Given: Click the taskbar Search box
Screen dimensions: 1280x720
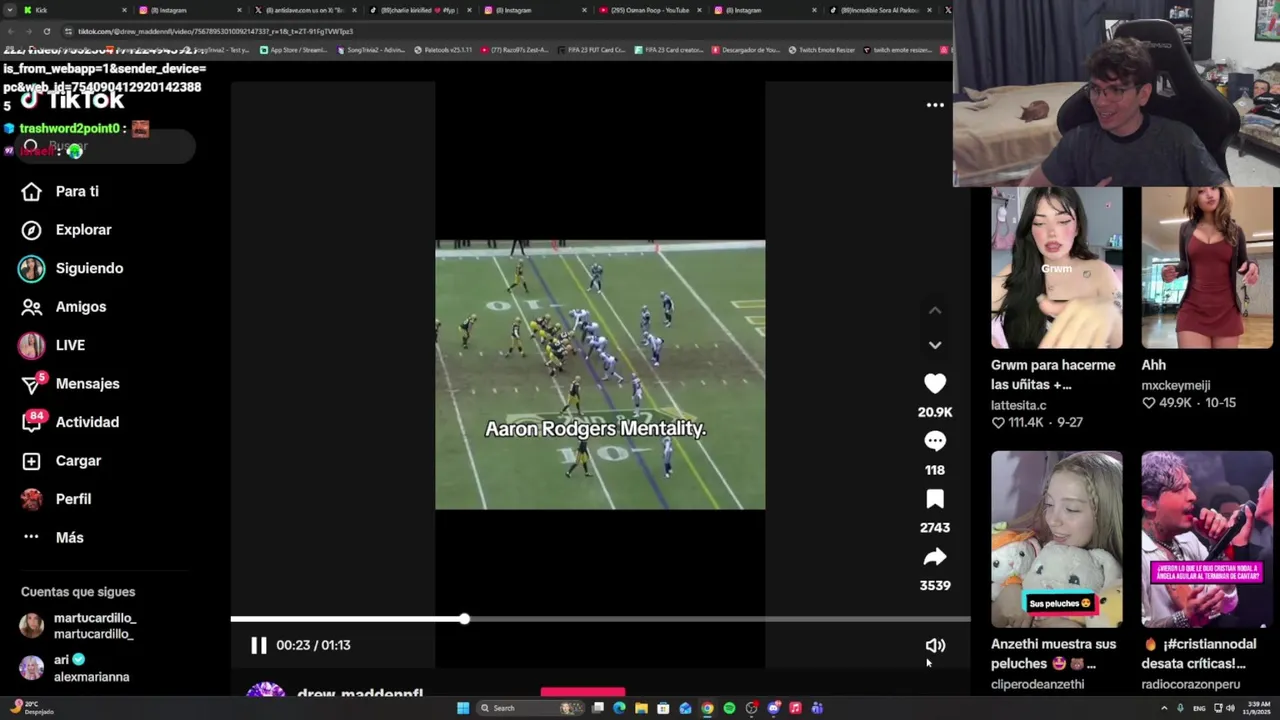Looking at the screenshot, I should (x=530, y=708).
